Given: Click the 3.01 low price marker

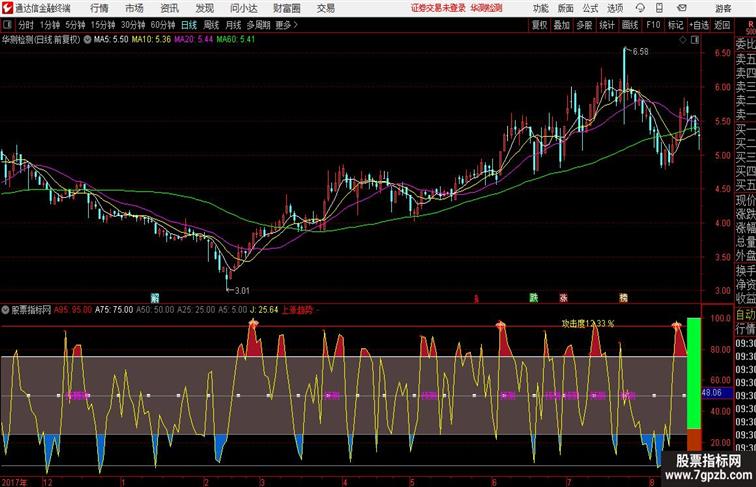Looking at the screenshot, I should (x=242, y=291).
